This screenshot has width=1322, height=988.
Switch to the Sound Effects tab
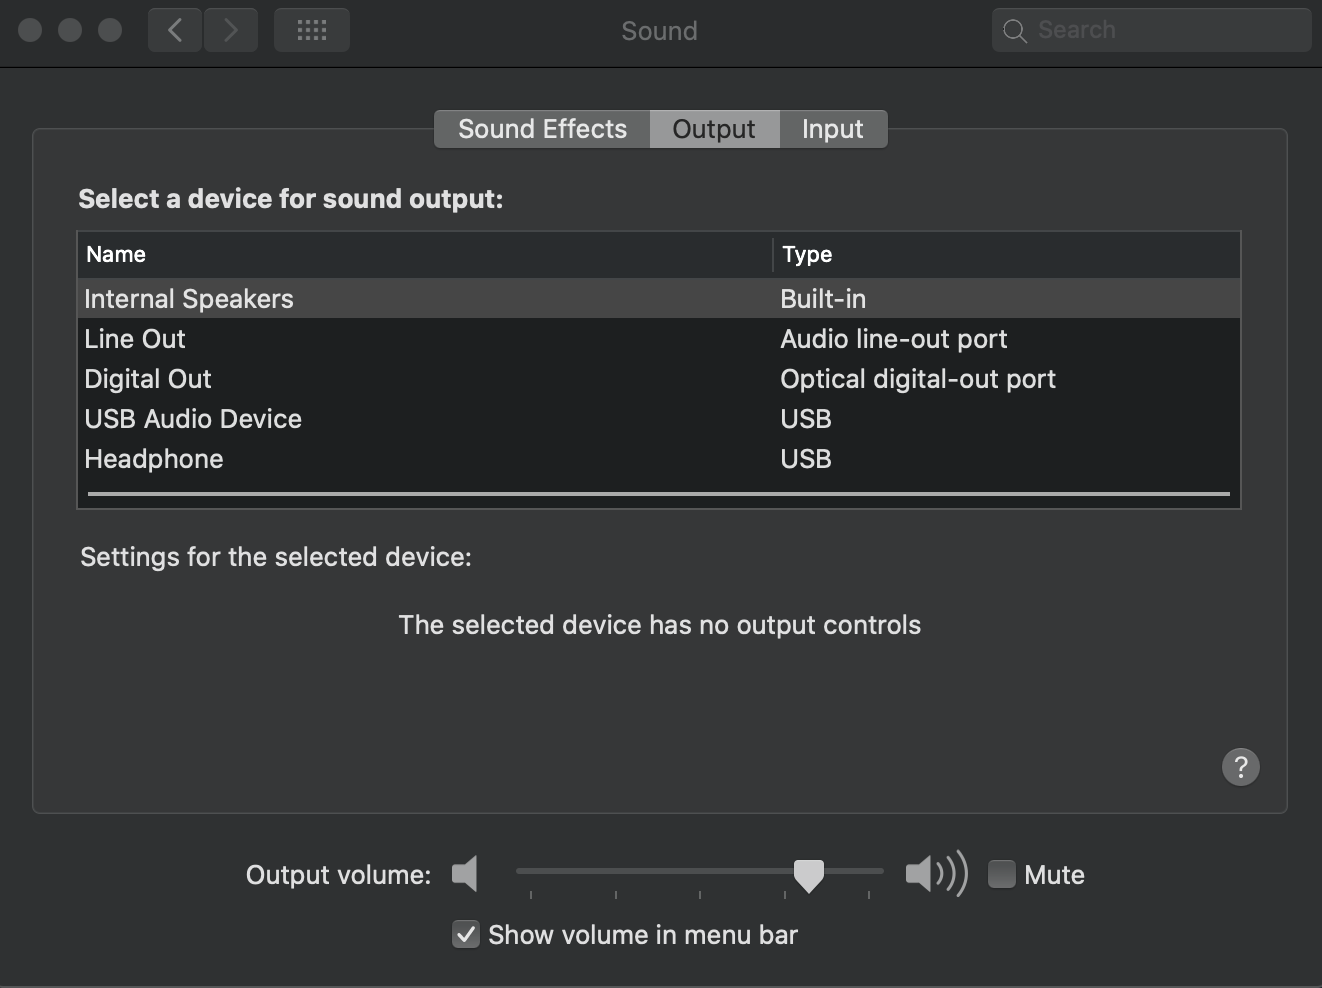click(x=542, y=129)
